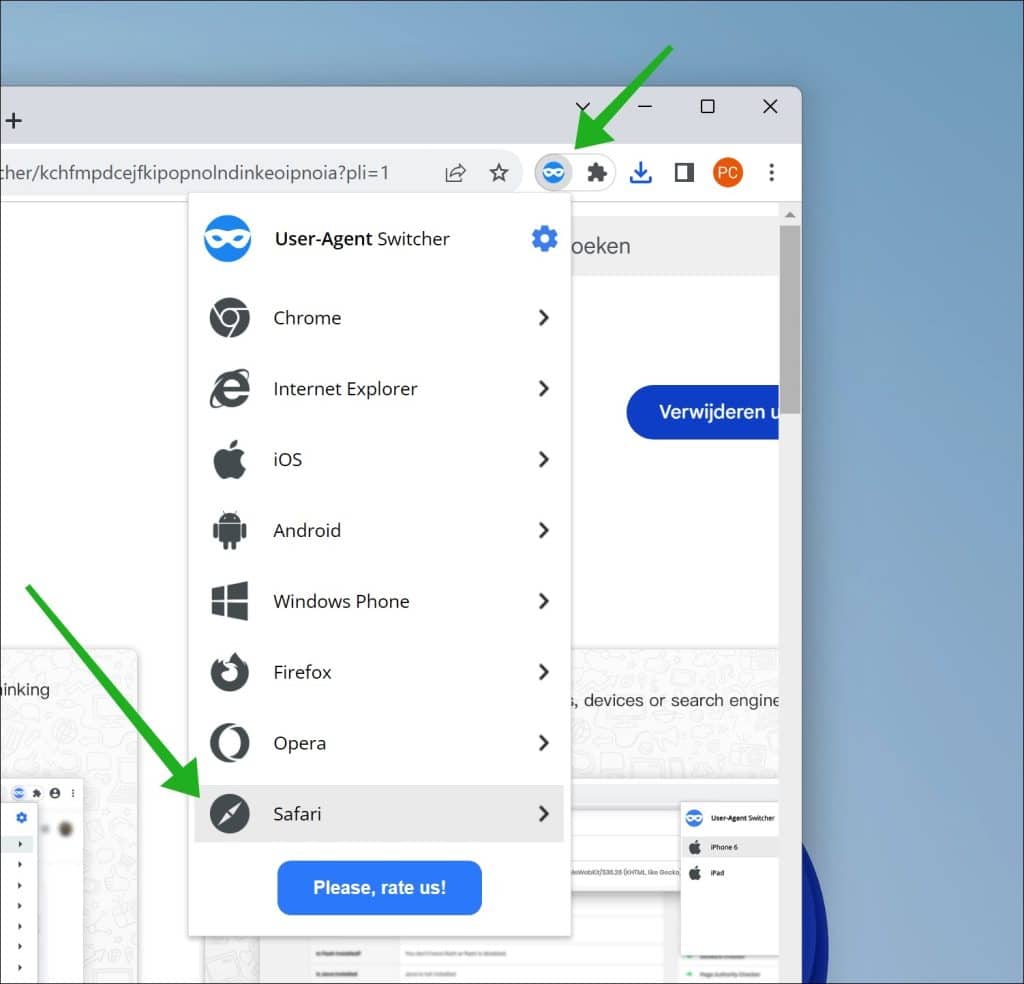1024x984 pixels.
Task: Click the page vertical scrollbar thumb
Action: coord(790,319)
